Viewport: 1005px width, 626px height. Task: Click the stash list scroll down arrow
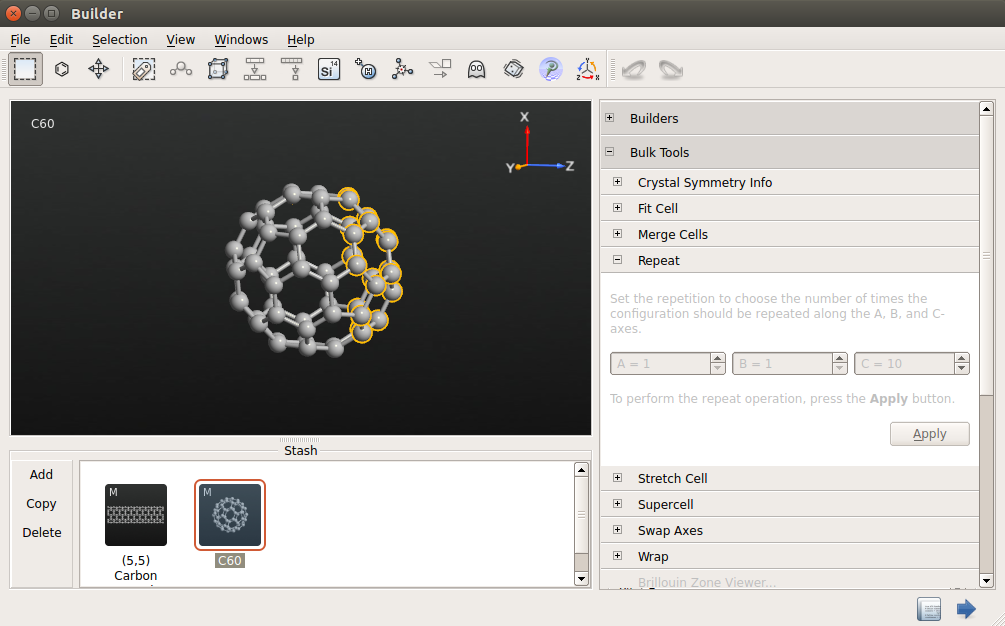pos(581,579)
